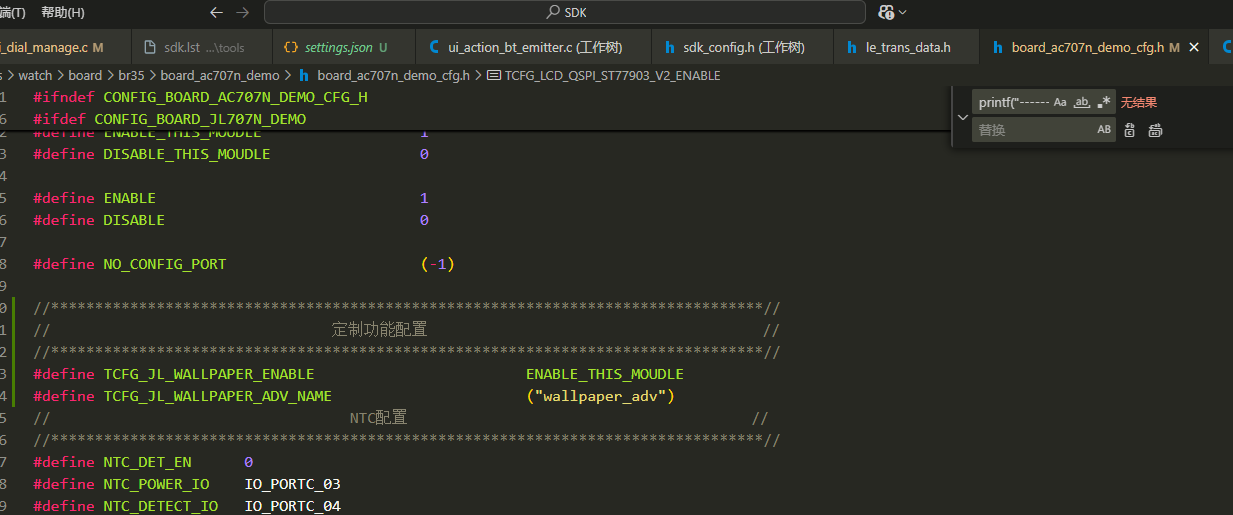Switch to the settings.json tab
Viewport: 1233px width, 515px height.
pyautogui.click(x=344, y=47)
